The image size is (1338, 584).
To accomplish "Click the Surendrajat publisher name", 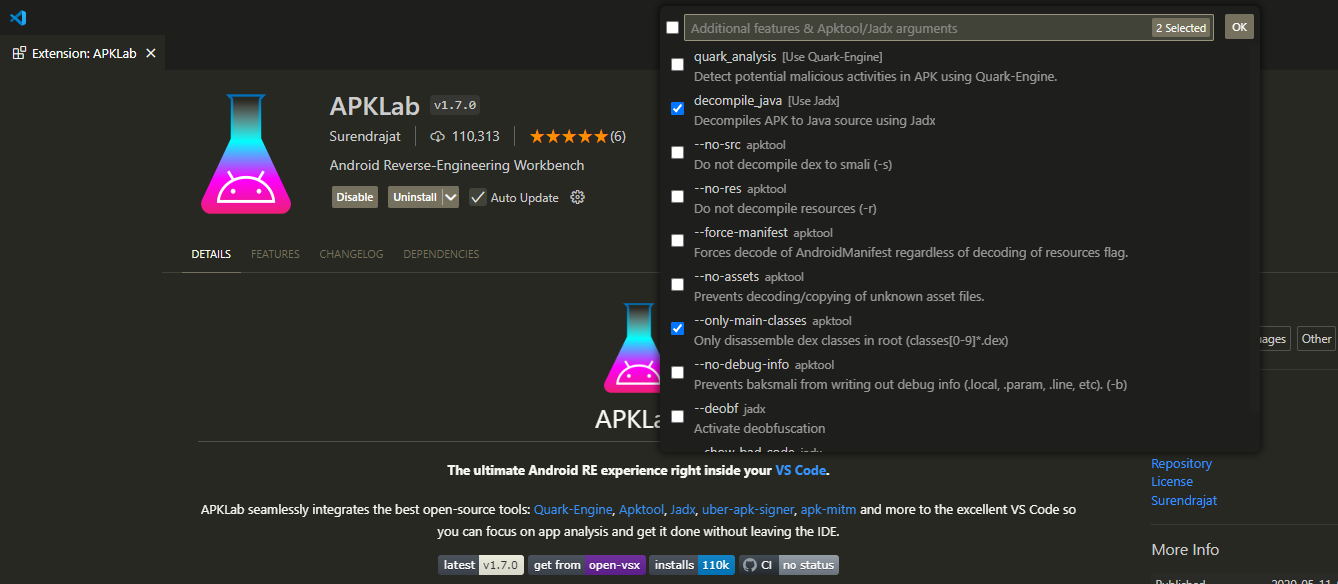I will [365, 136].
